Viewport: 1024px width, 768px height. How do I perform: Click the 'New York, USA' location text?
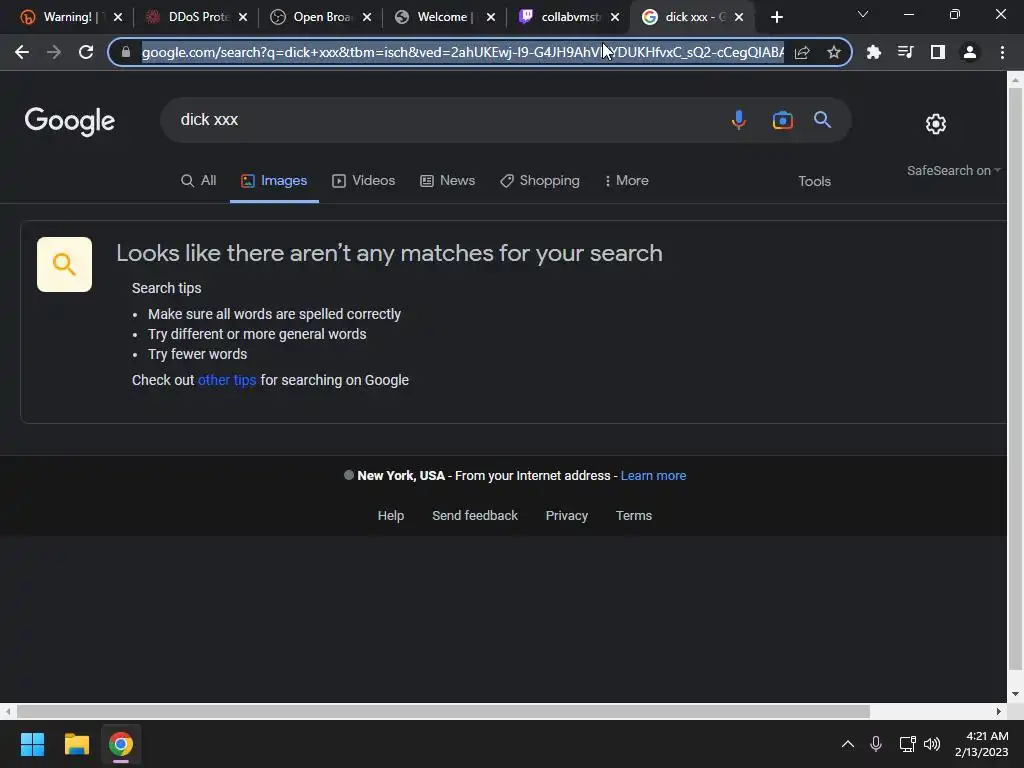coord(401,476)
